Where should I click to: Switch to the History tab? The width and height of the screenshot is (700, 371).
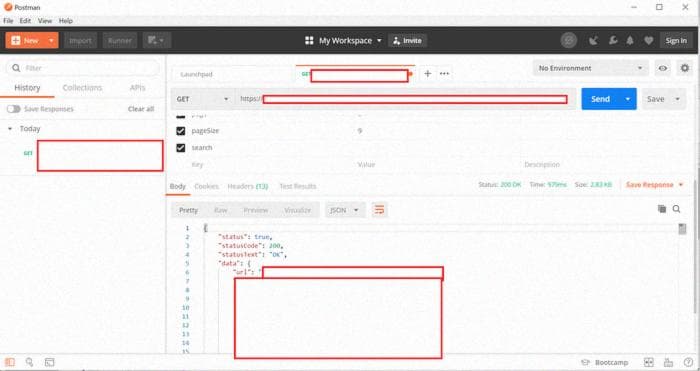pyautogui.click(x=27, y=88)
